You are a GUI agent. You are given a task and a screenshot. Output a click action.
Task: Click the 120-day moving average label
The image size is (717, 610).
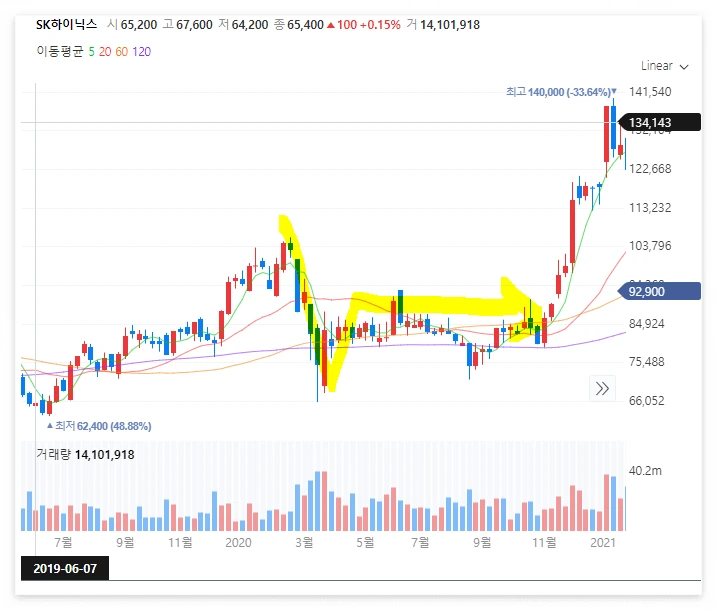point(142,52)
